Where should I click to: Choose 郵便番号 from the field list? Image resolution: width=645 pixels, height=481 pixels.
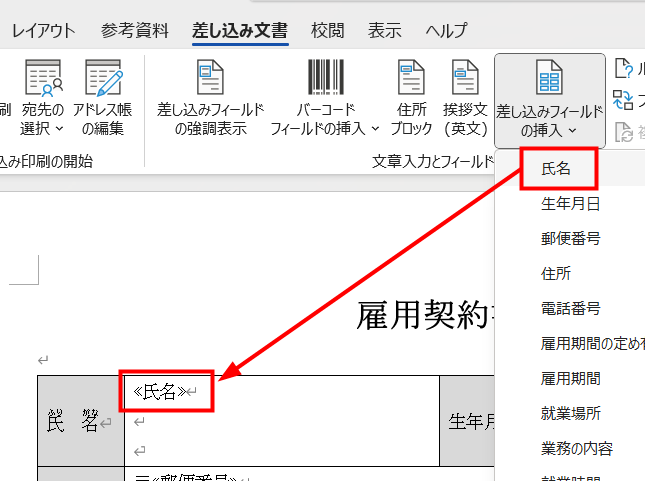coord(571,238)
